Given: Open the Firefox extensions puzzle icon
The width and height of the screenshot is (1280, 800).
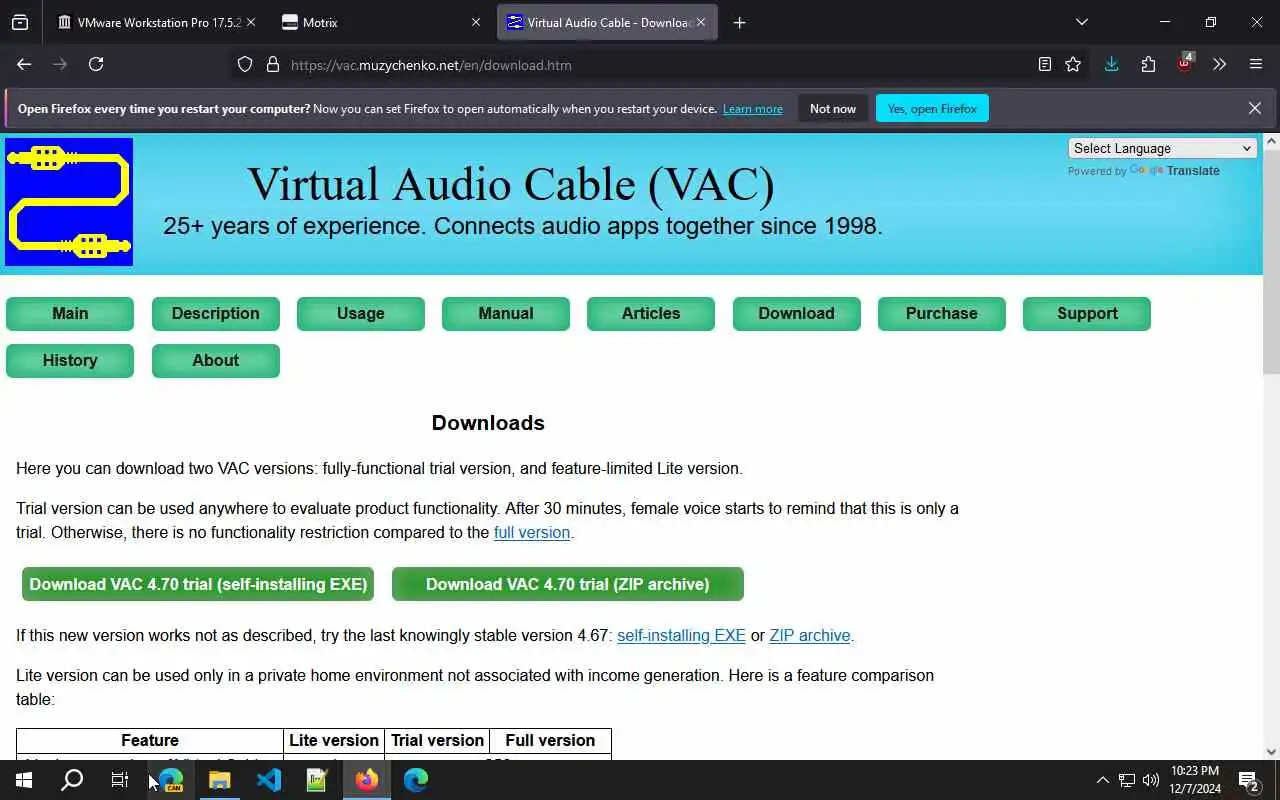Looking at the screenshot, I should (x=1148, y=64).
